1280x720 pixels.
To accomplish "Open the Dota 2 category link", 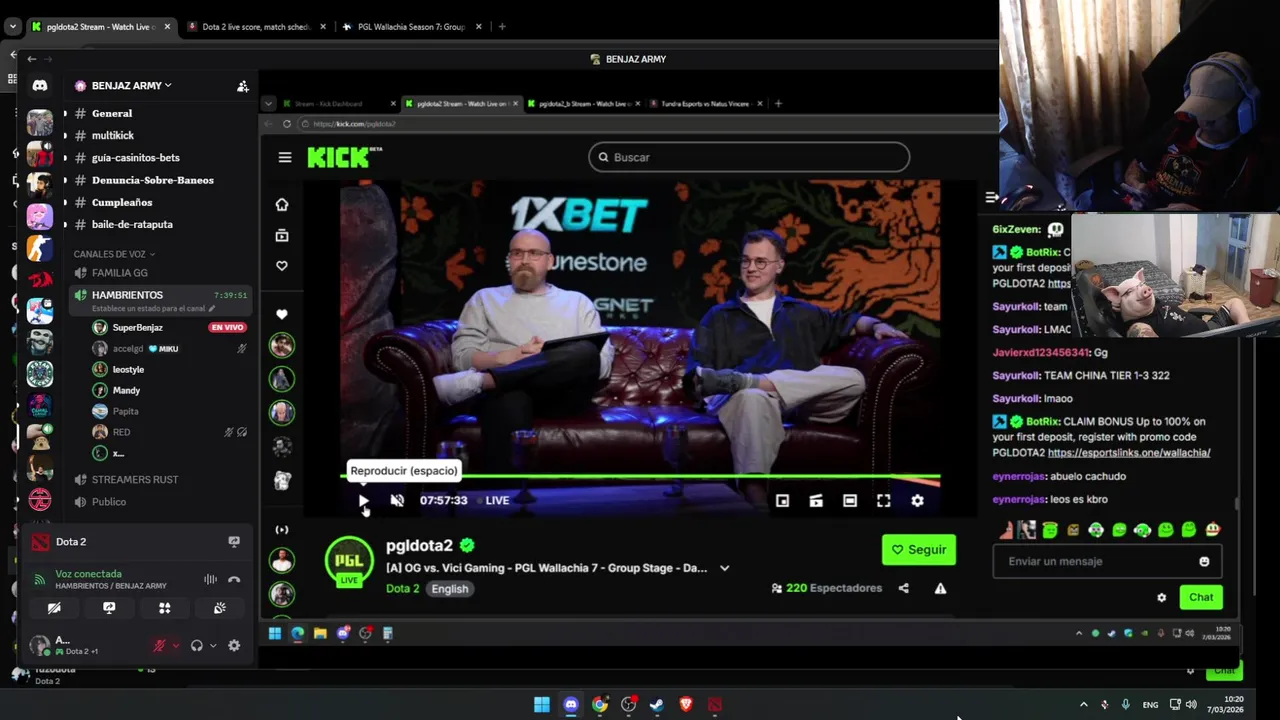I will point(402,588).
